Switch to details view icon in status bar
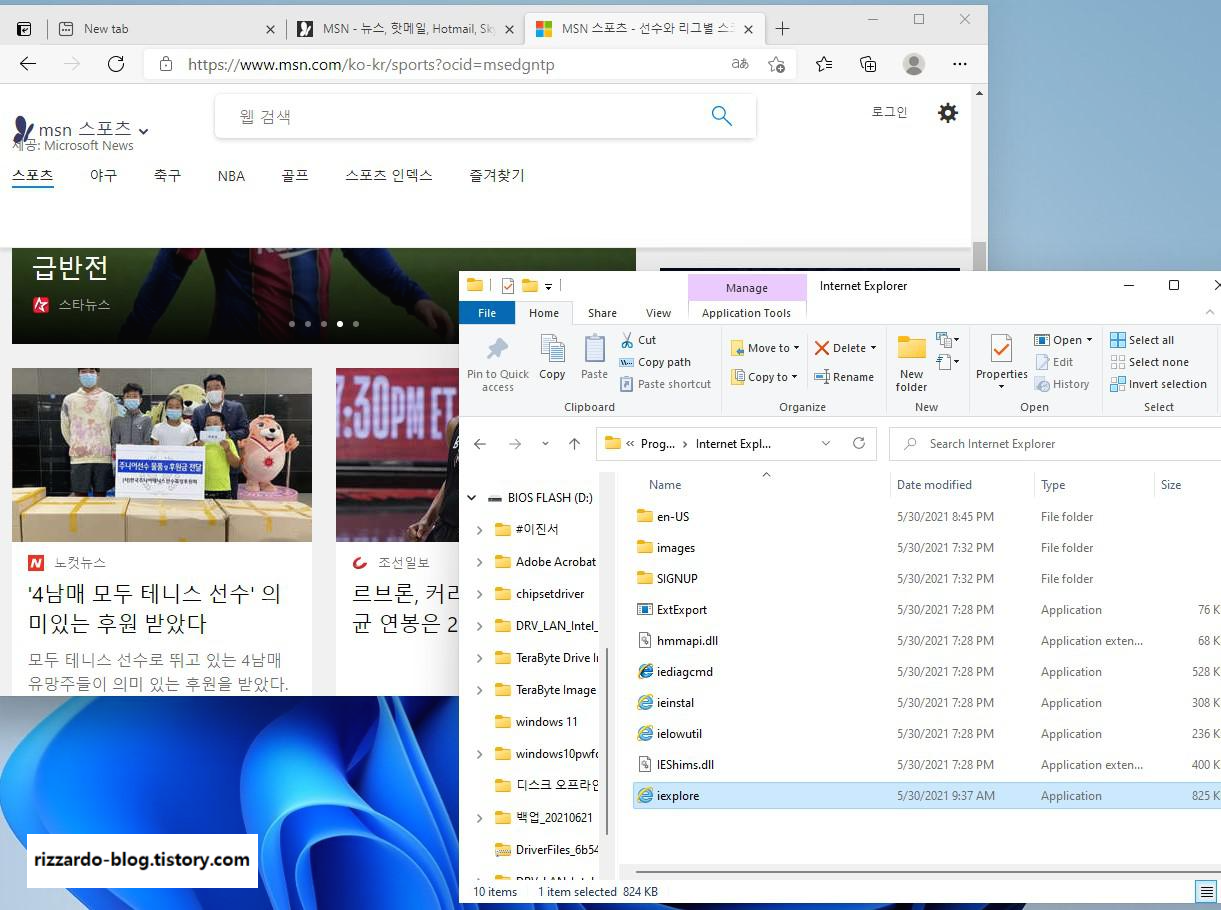The image size is (1221, 910). (1206, 891)
